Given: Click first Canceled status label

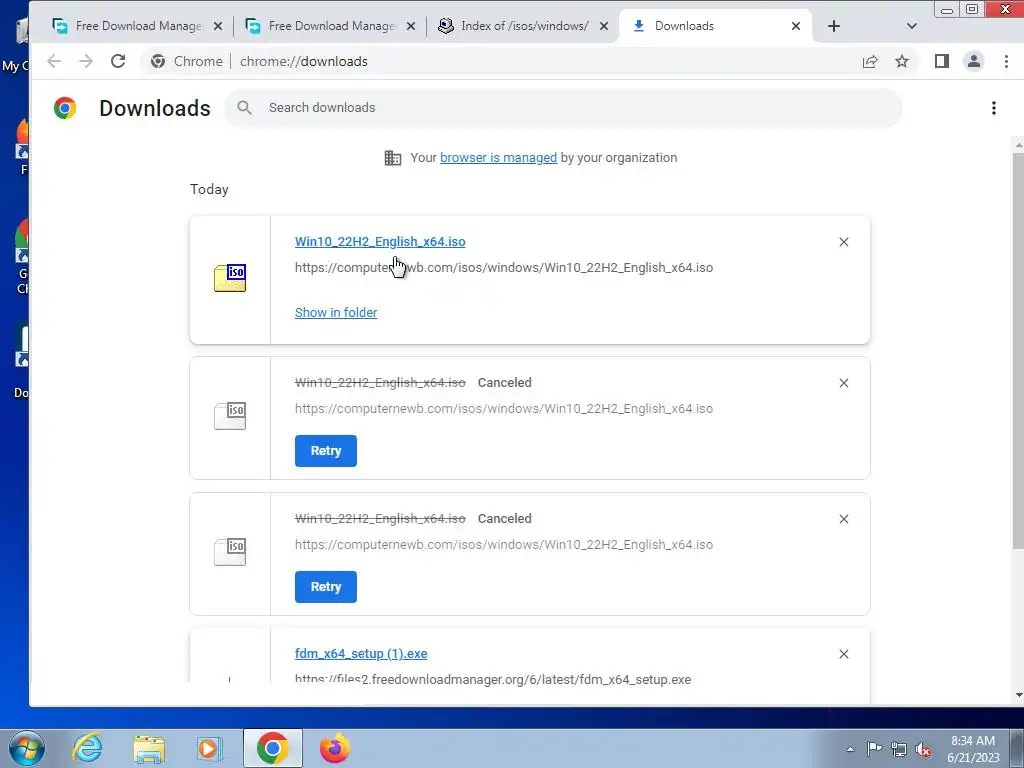Looking at the screenshot, I should [505, 383].
